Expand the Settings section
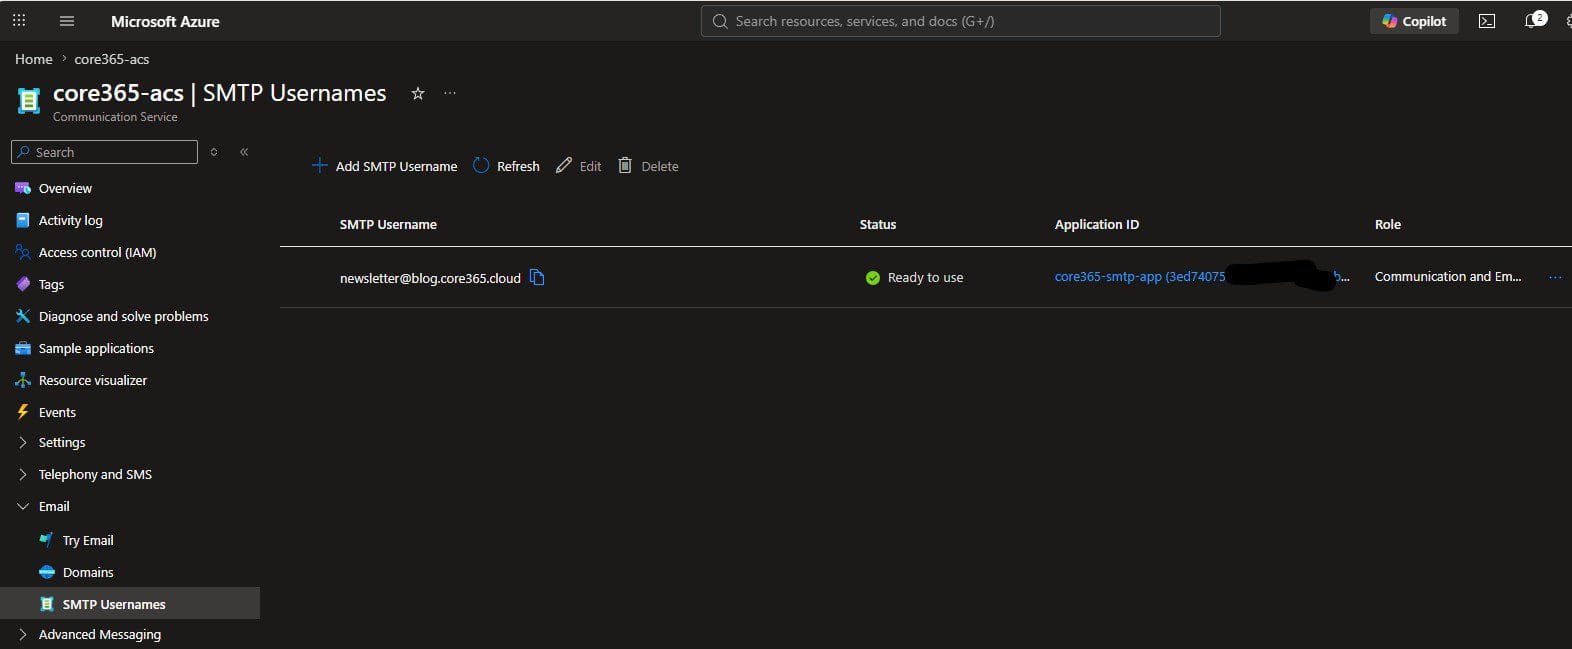This screenshot has height=649, width=1572. click(61, 442)
